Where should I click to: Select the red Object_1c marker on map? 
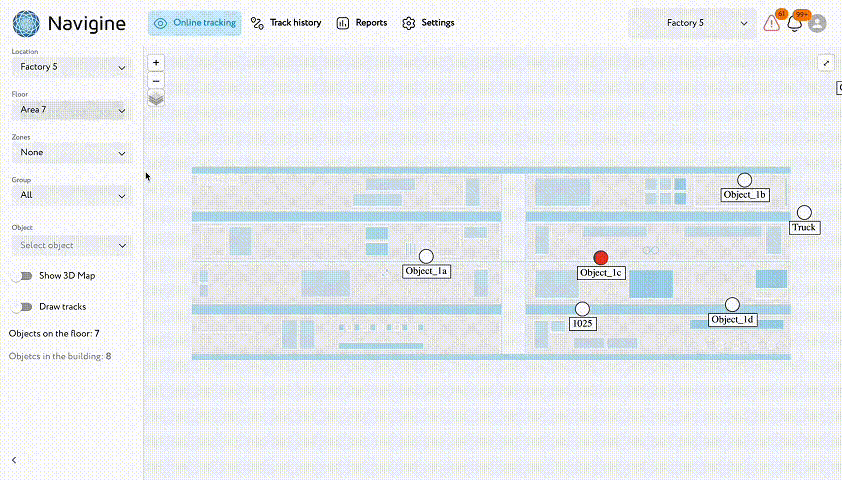(601, 258)
